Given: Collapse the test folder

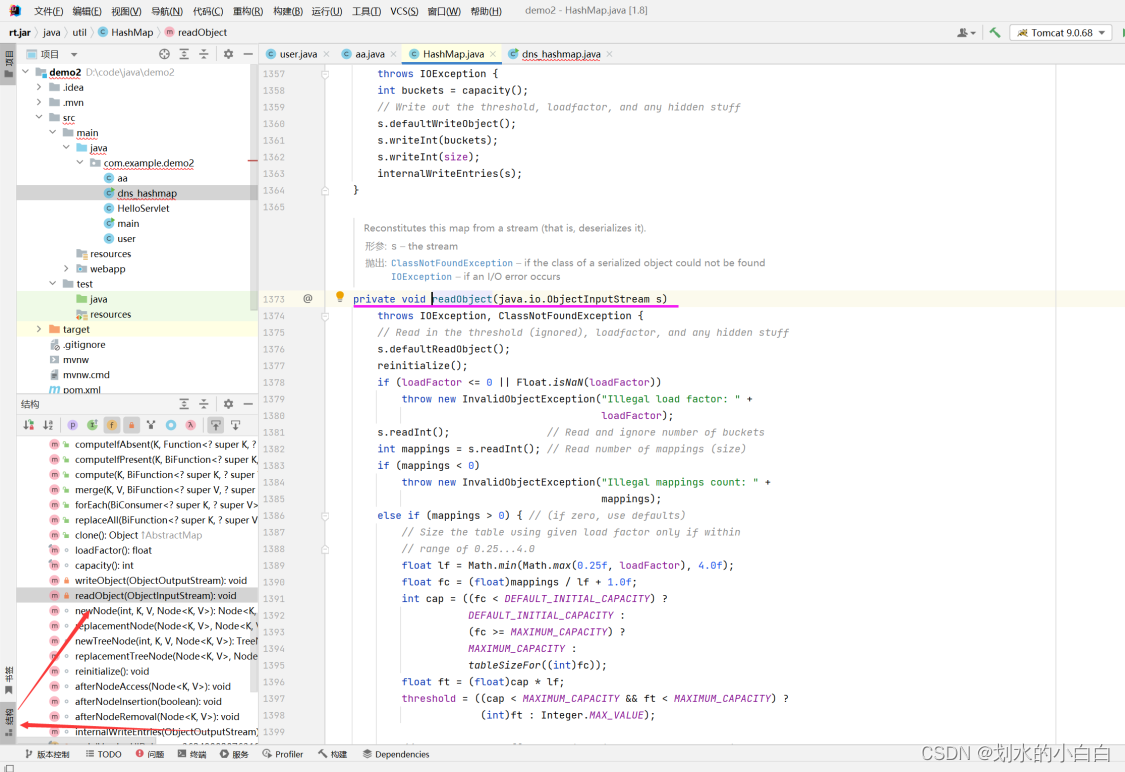Looking at the screenshot, I should tap(53, 283).
